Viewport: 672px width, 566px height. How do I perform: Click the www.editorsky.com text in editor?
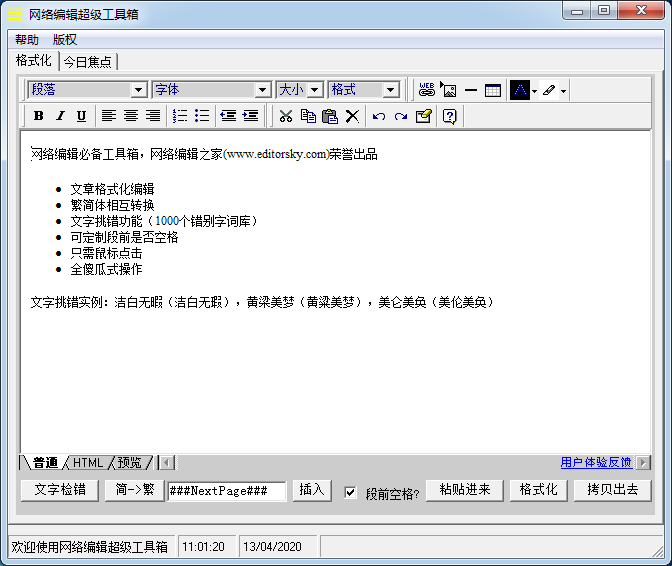coord(277,154)
